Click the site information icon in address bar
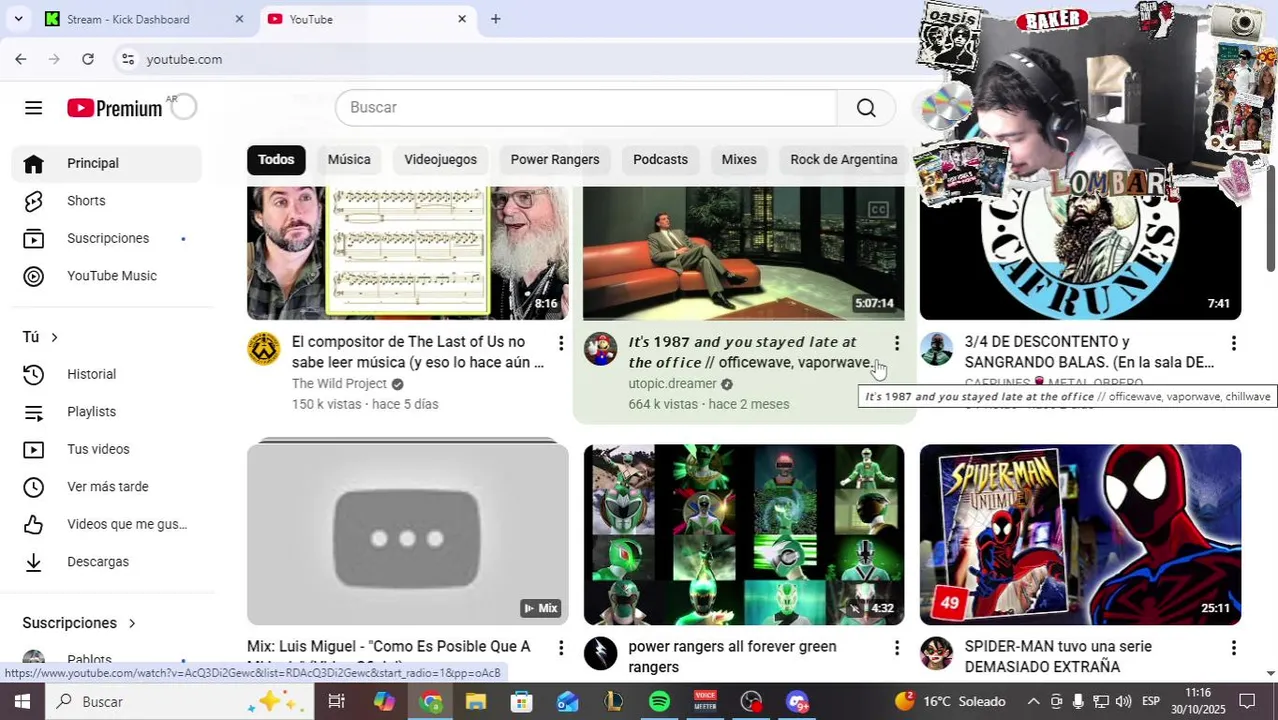Screen dimensions: 1278x720 128,59
